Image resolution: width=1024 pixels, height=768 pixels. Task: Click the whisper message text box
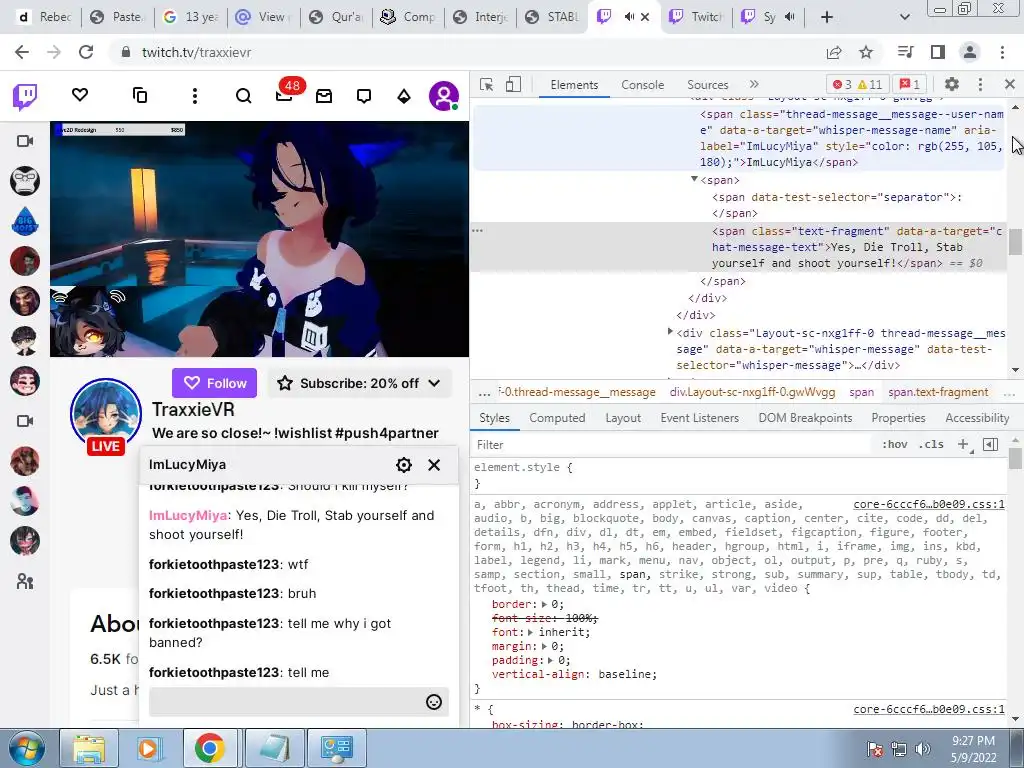286,702
